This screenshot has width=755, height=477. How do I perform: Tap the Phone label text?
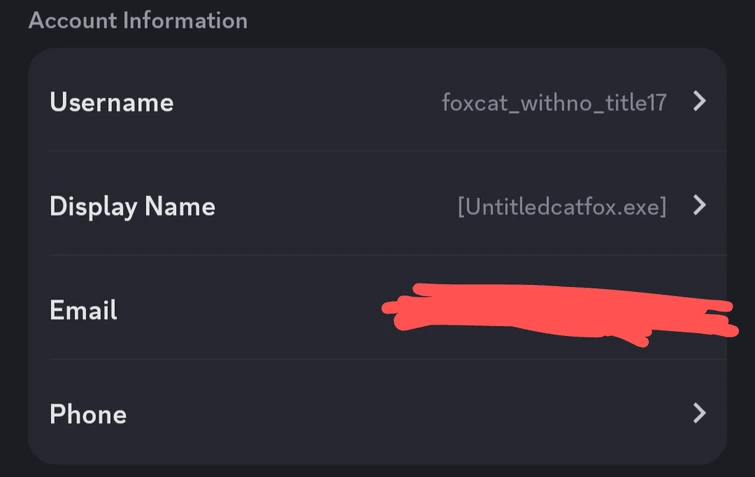tap(88, 414)
